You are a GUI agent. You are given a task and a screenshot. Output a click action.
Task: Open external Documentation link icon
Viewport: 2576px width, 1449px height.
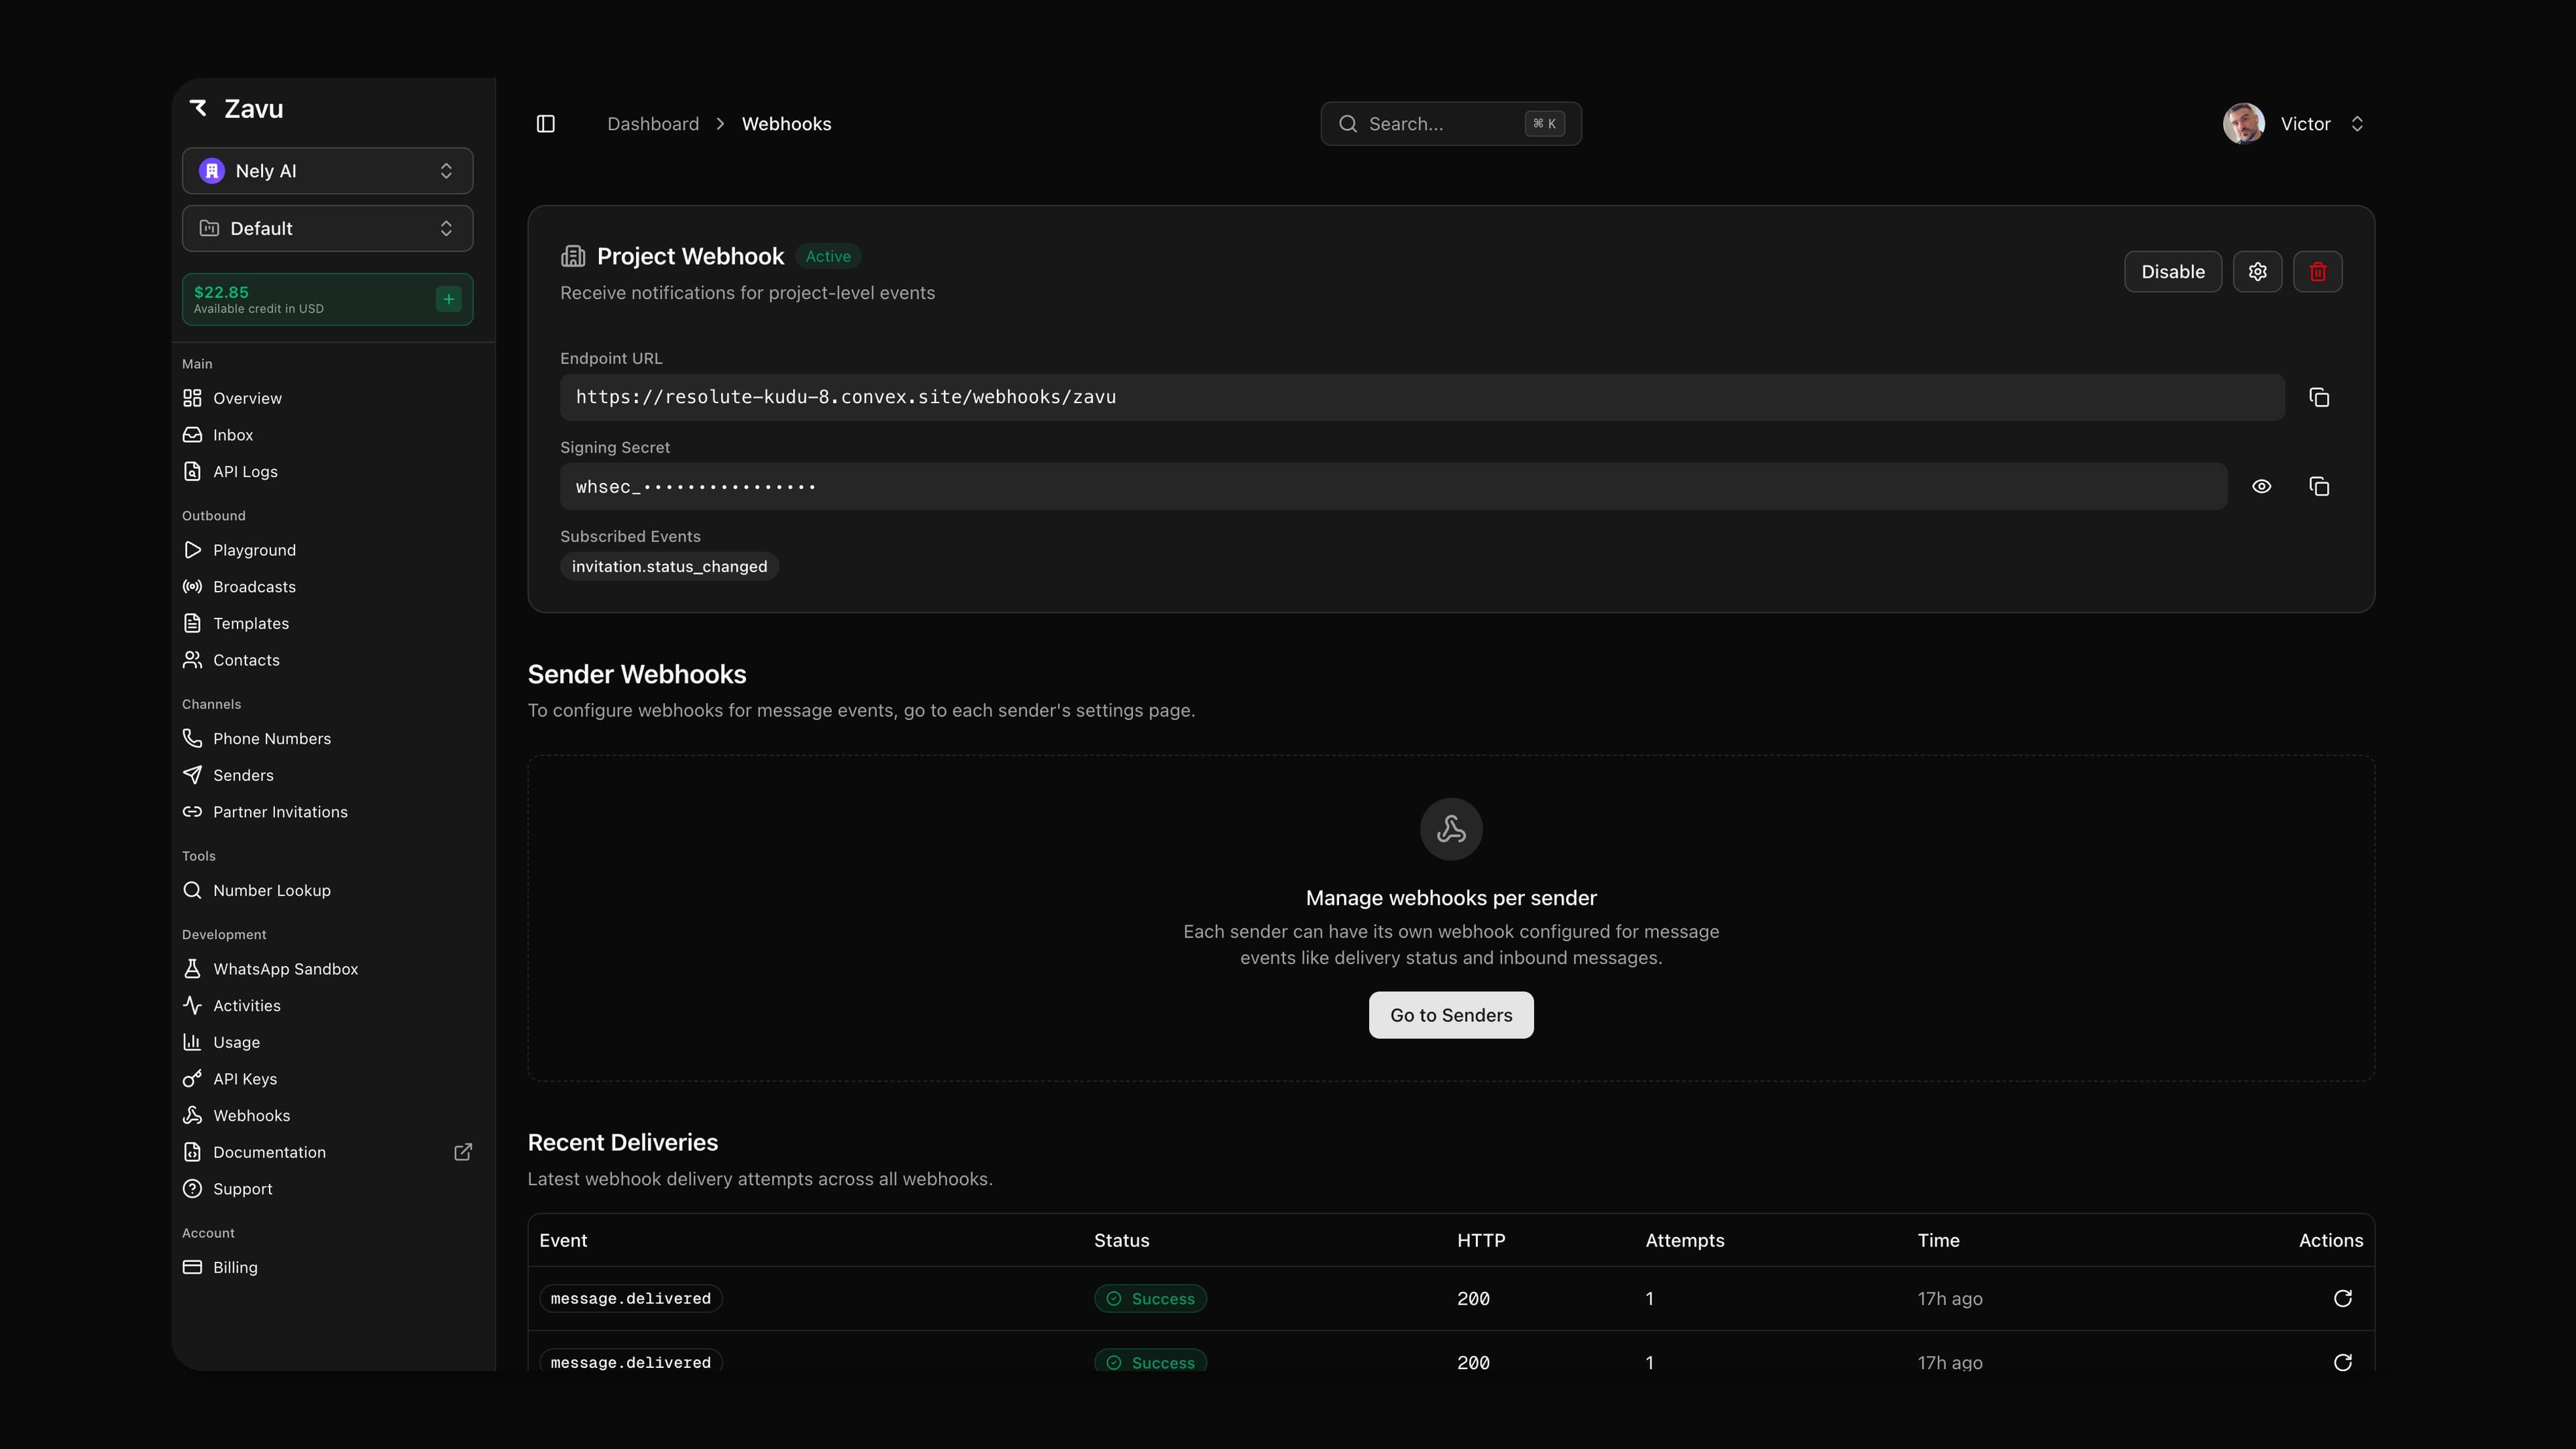click(x=463, y=1152)
